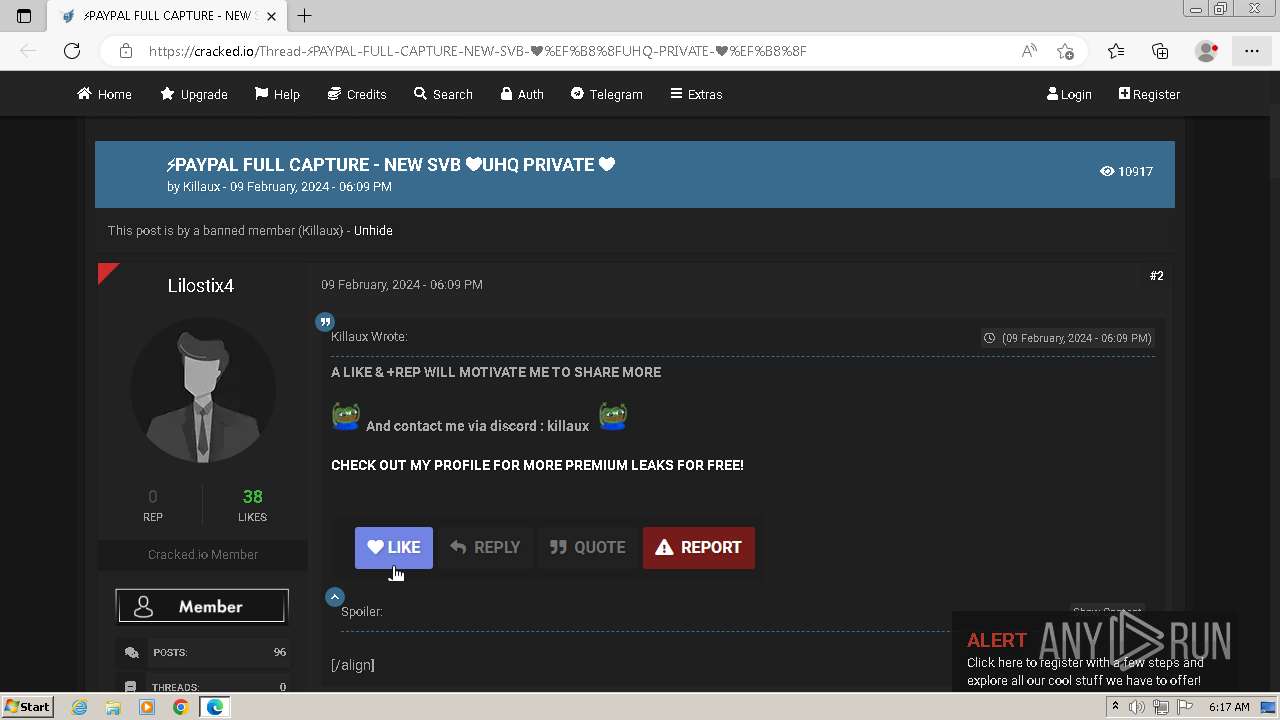Click the address bar URL

[478, 51]
